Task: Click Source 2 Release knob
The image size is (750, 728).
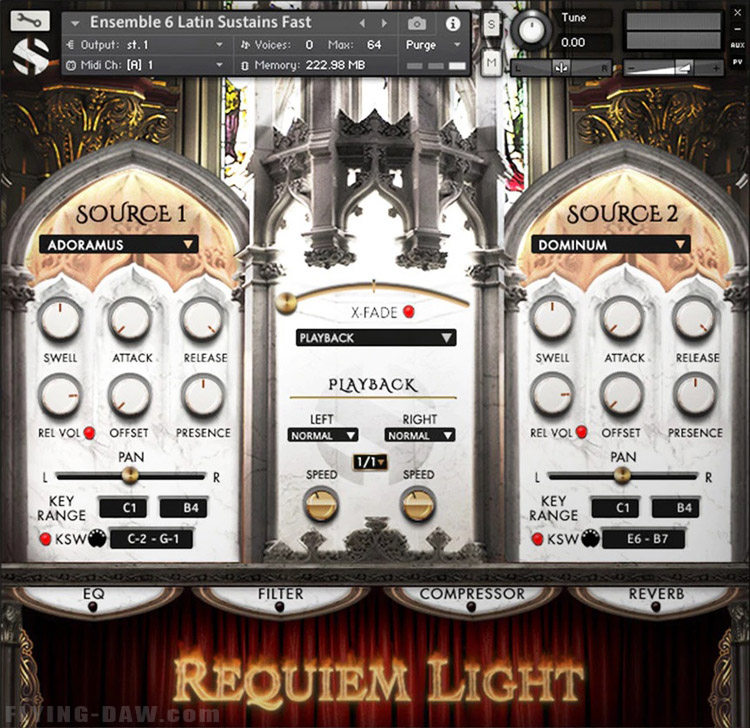Action: pyautogui.click(x=695, y=318)
